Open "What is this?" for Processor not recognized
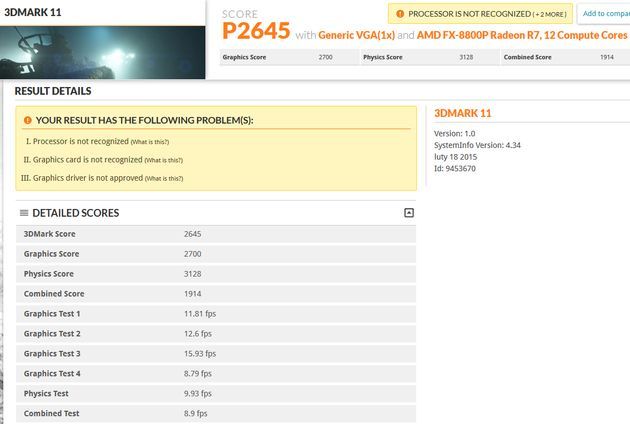This screenshot has width=630, height=424. pos(150,142)
